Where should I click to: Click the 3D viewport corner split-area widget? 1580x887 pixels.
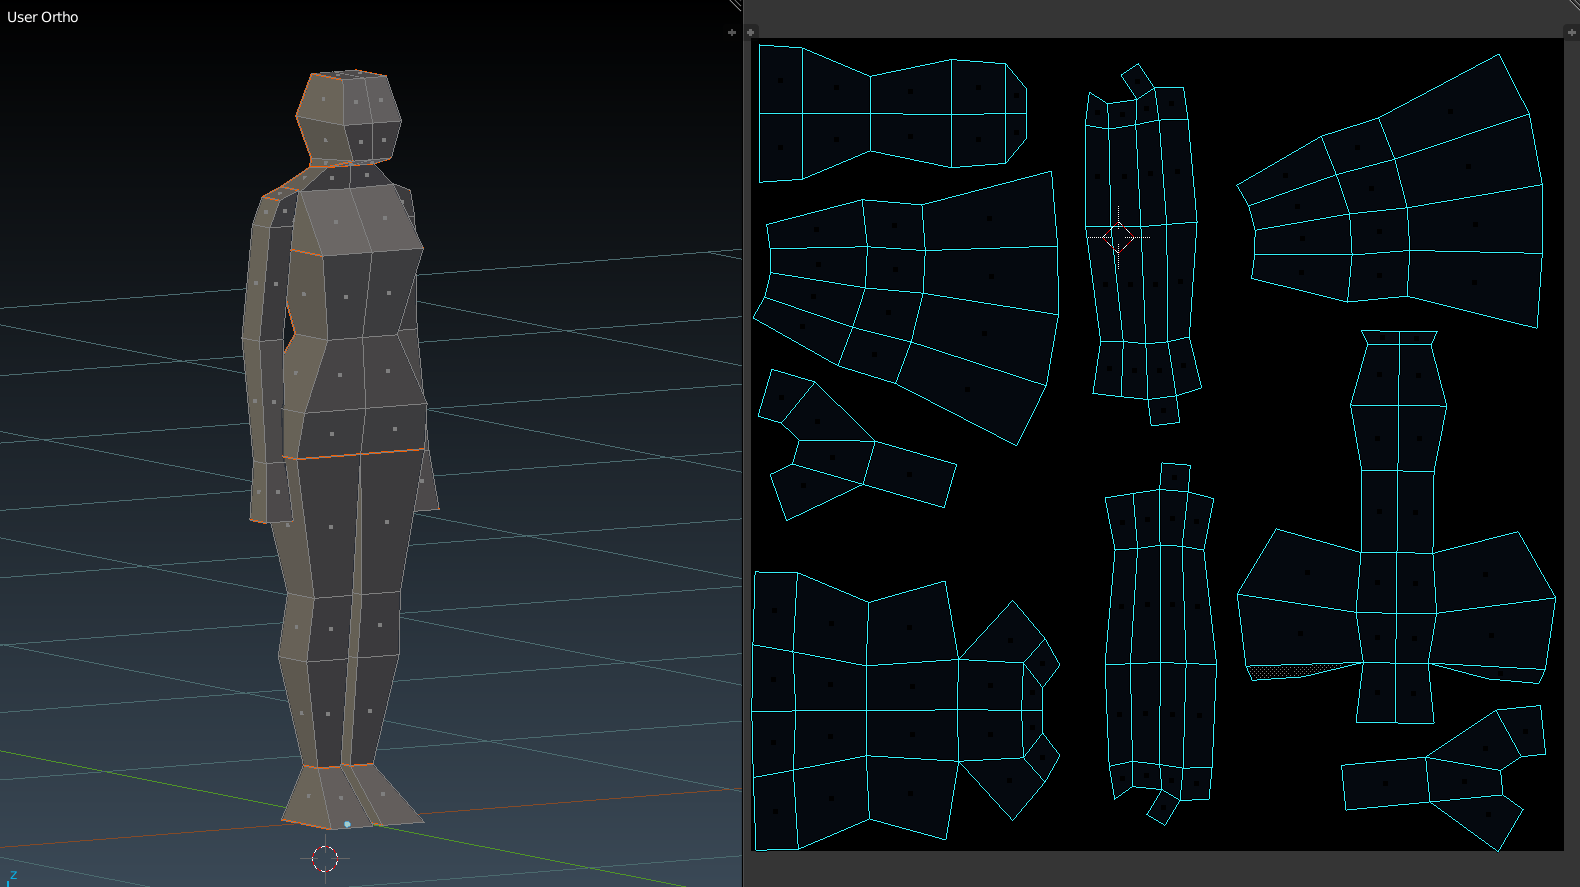click(x=736, y=6)
